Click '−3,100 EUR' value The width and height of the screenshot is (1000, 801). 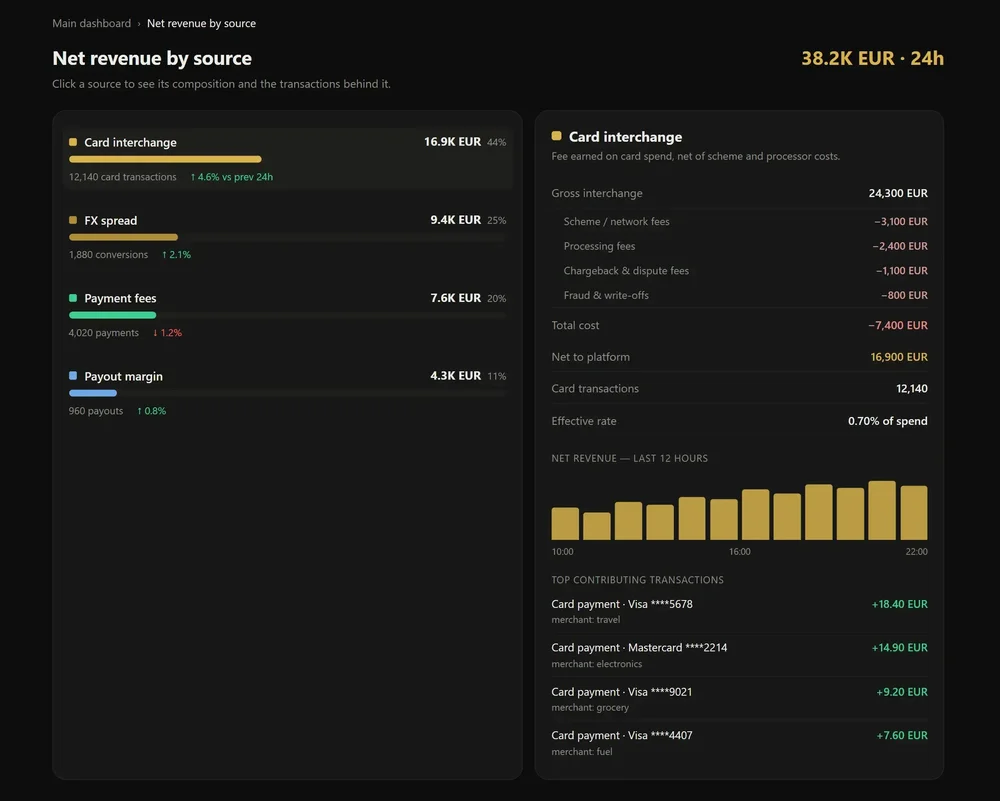click(901, 221)
